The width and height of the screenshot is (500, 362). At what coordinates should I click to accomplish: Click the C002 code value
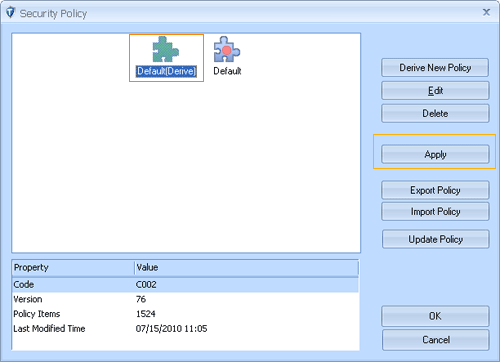tap(146, 285)
